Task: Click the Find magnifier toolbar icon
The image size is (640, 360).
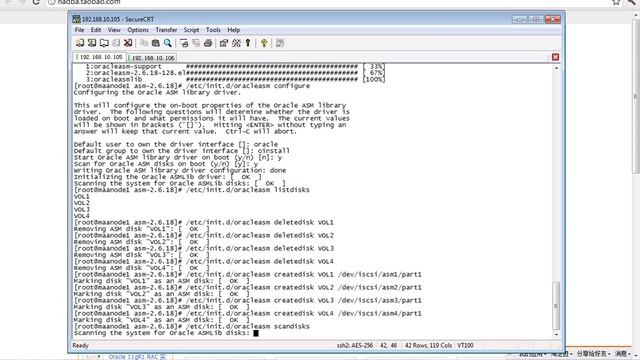Action: tap(167, 43)
